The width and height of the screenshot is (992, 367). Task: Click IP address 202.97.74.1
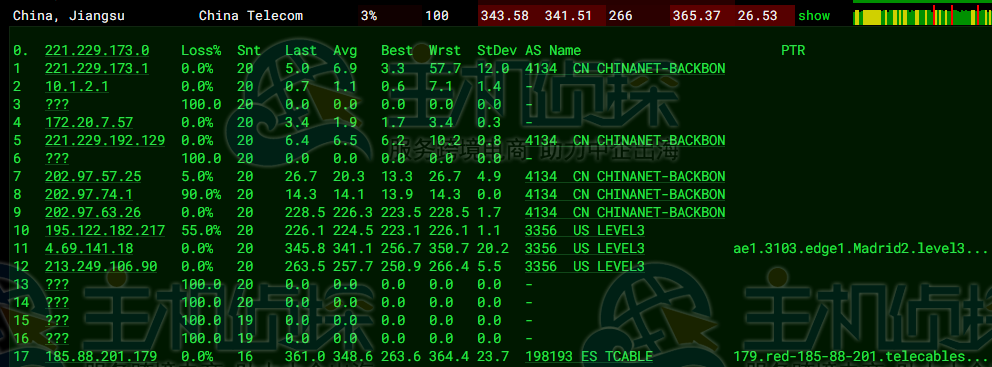89,194
